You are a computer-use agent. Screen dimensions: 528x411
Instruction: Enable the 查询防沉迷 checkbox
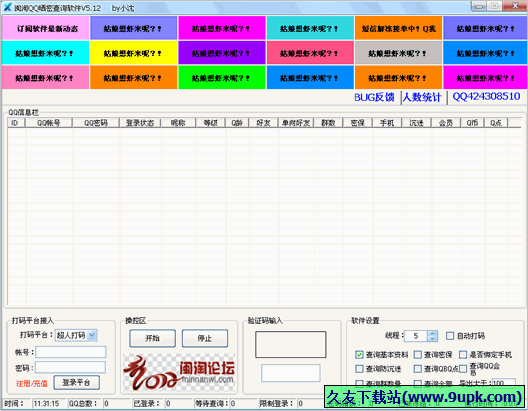(x=359, y=369)
